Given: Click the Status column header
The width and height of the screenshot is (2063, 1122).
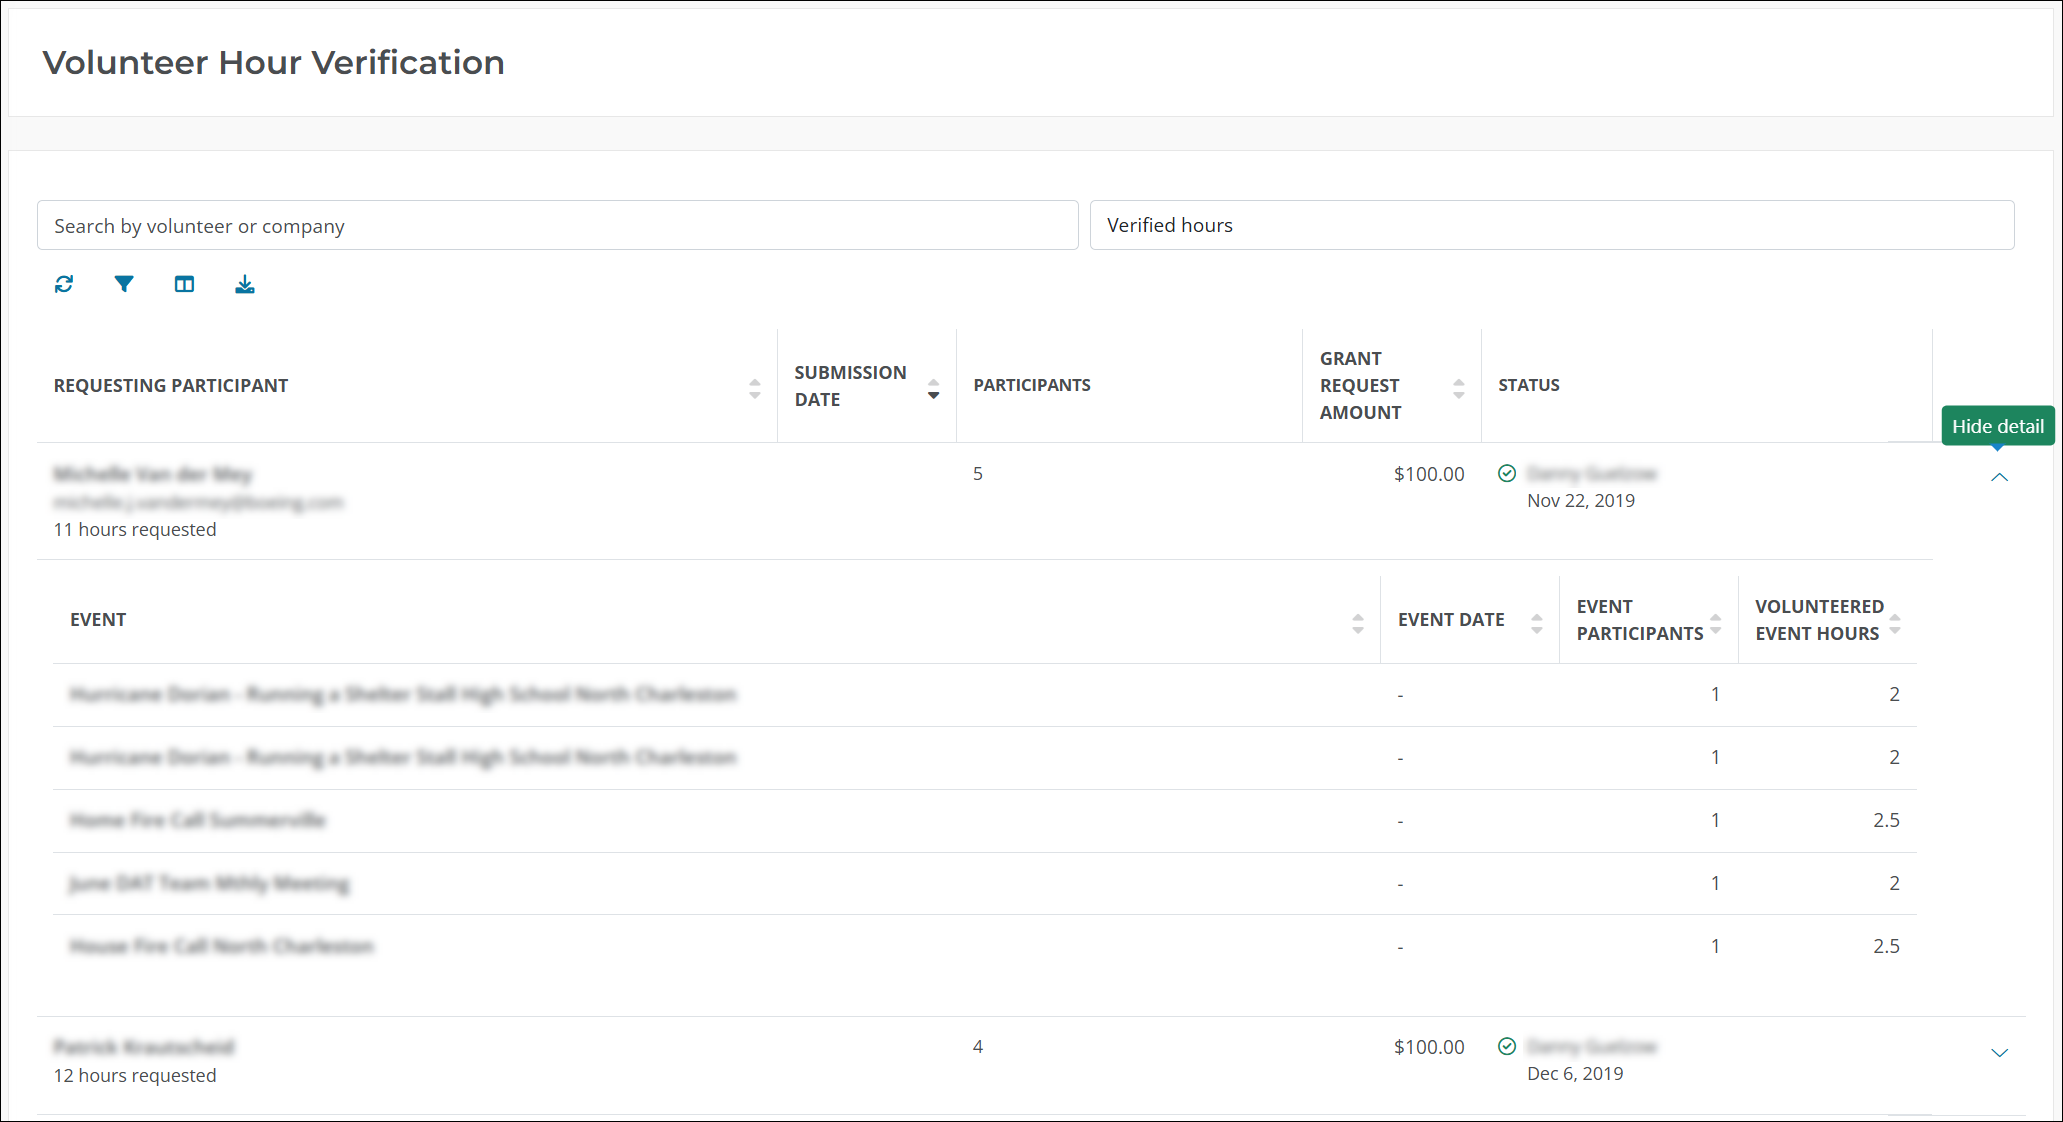Looking at the screenshot, I should [x=1529, y=386].
